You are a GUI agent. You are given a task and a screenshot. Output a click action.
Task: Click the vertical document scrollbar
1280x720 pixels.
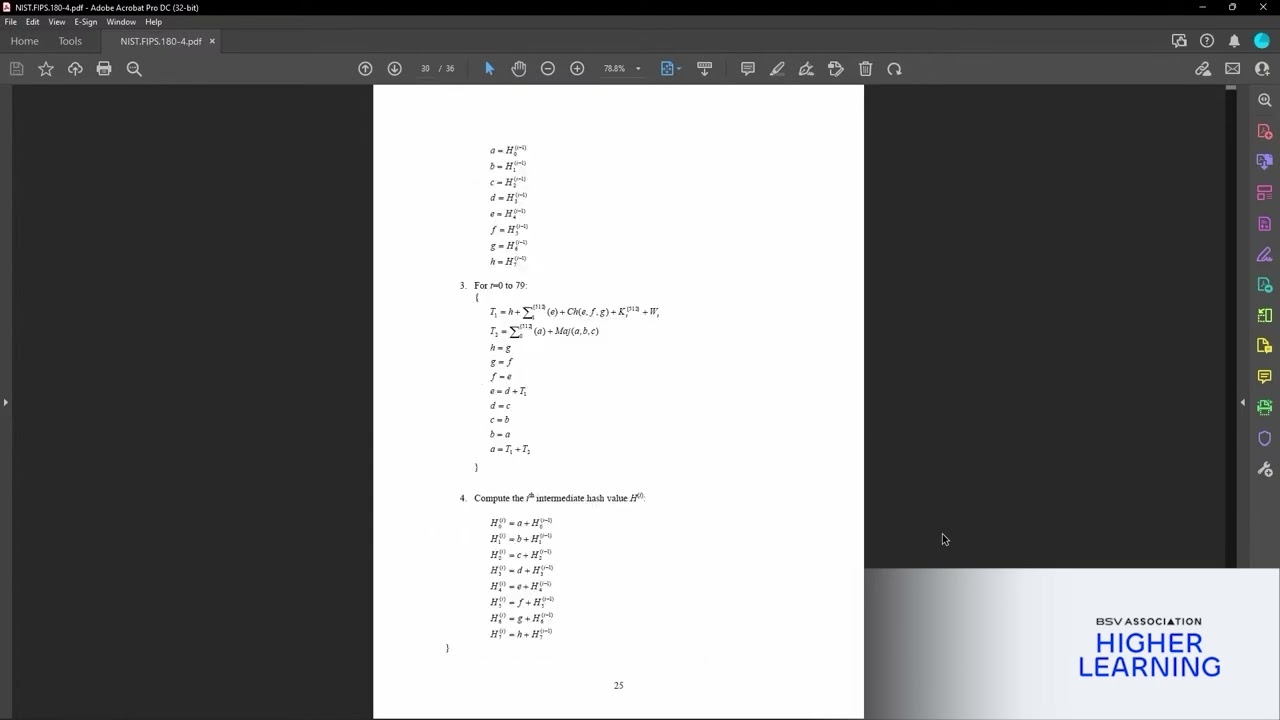(x=1231, y=327)
